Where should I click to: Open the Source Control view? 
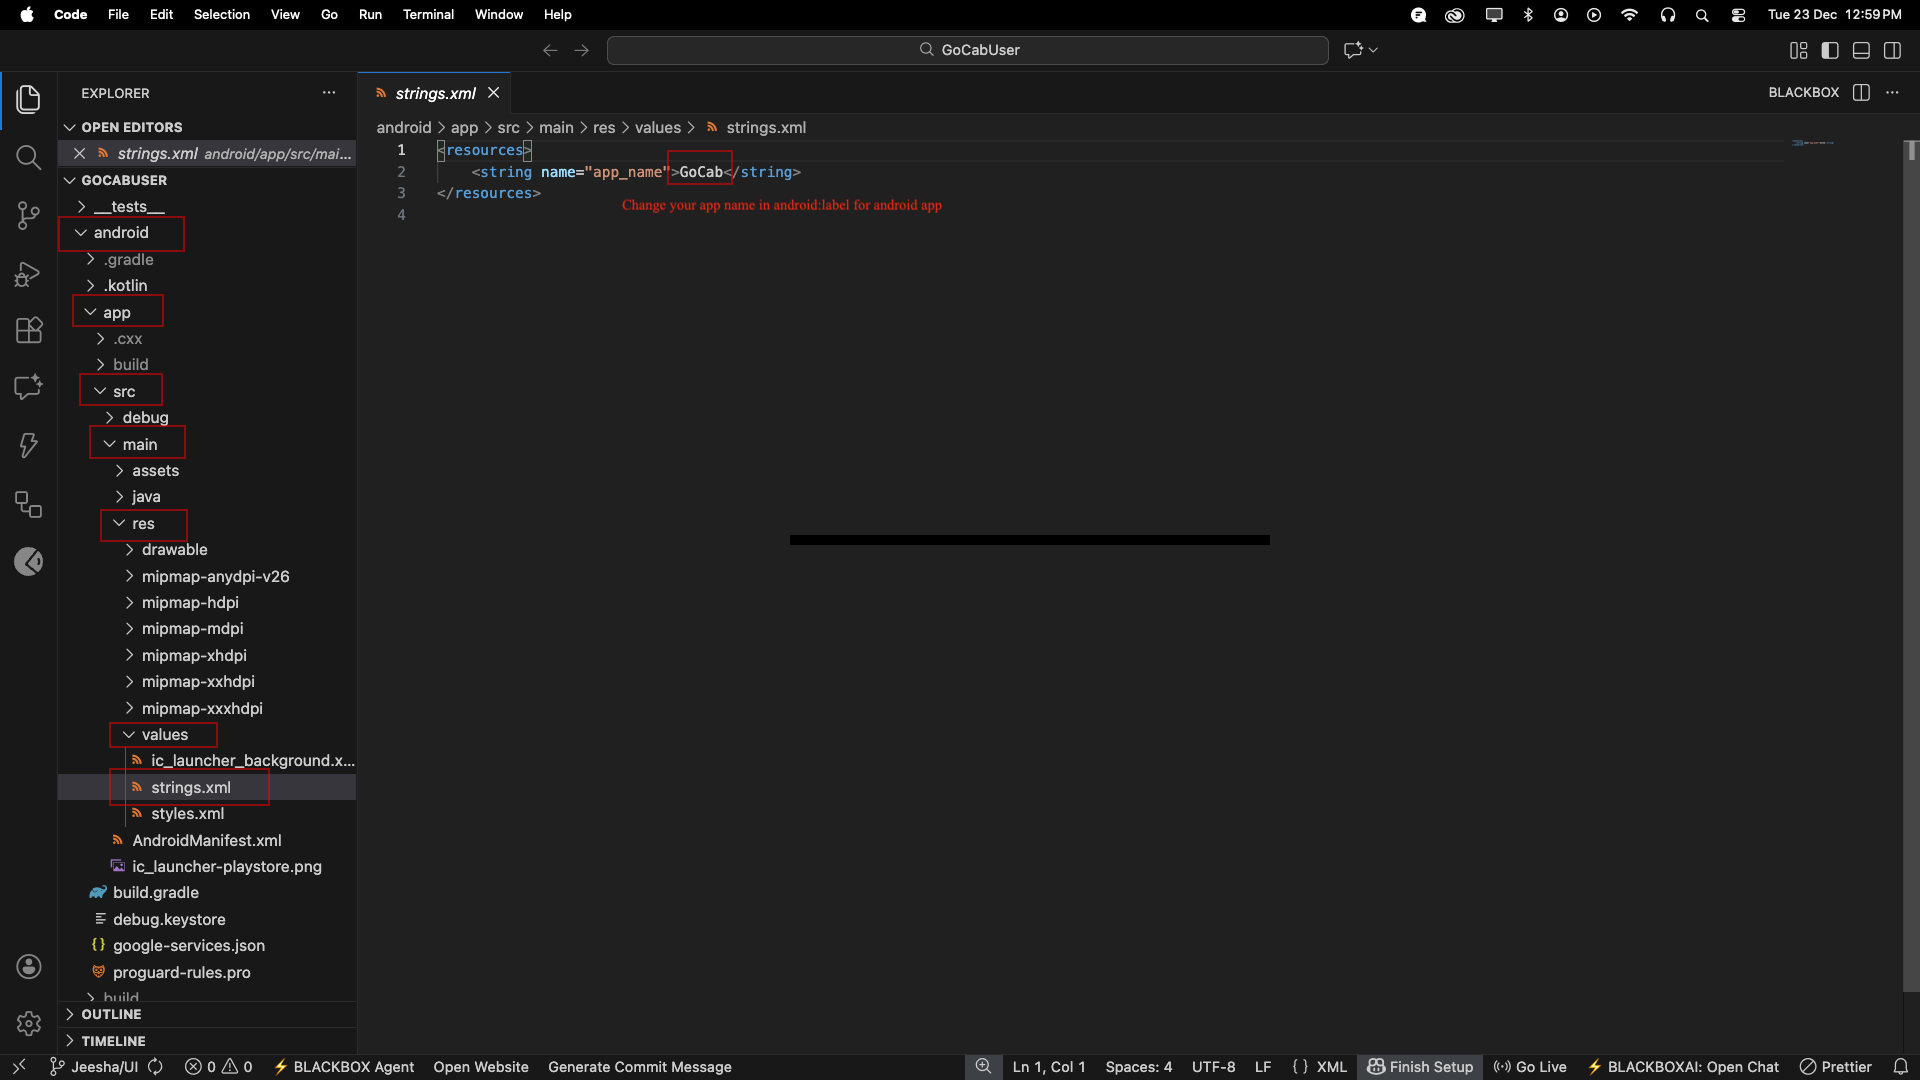click(x=28, y=215)
